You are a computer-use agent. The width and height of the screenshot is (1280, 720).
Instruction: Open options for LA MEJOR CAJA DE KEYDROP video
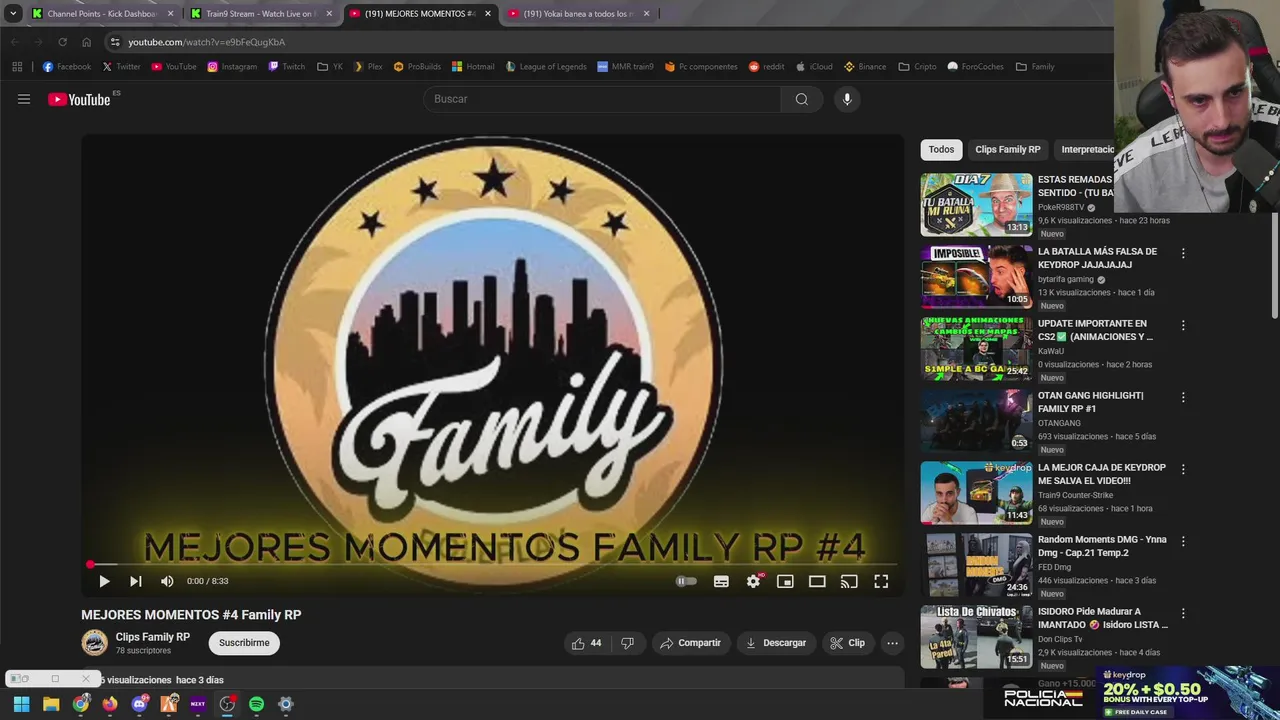click(1183, 470)
